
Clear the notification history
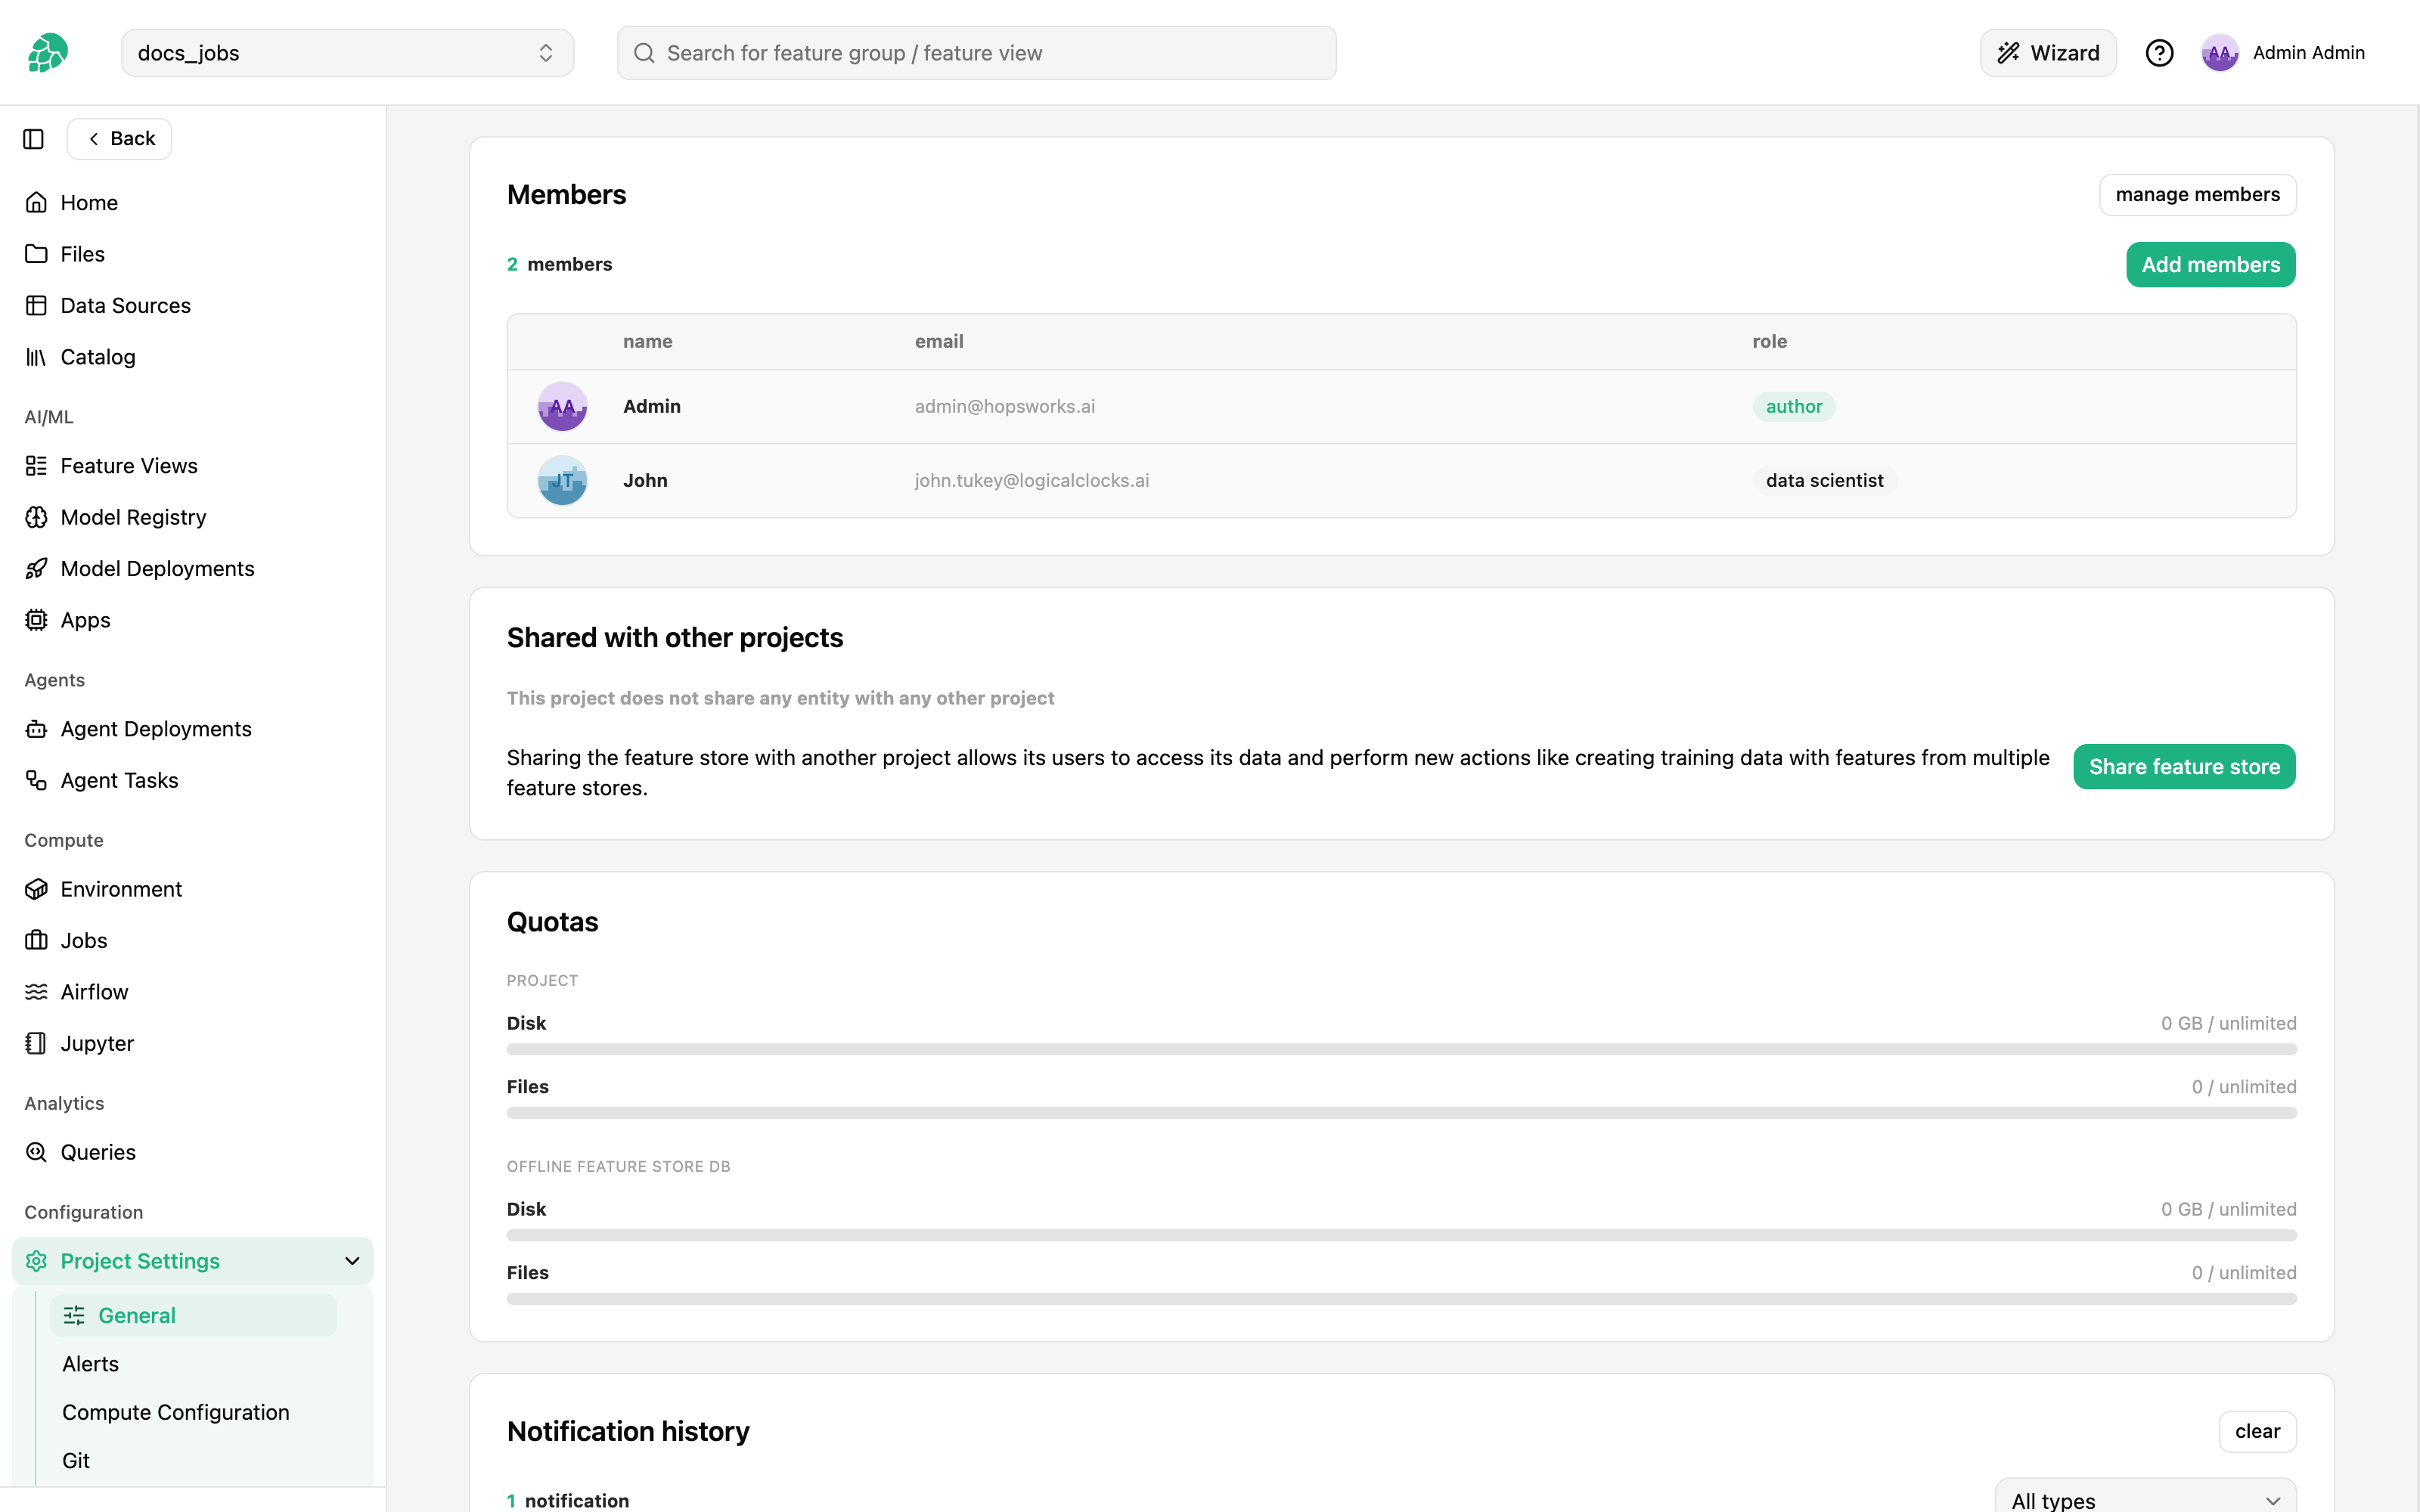tap(2257, 1431)
